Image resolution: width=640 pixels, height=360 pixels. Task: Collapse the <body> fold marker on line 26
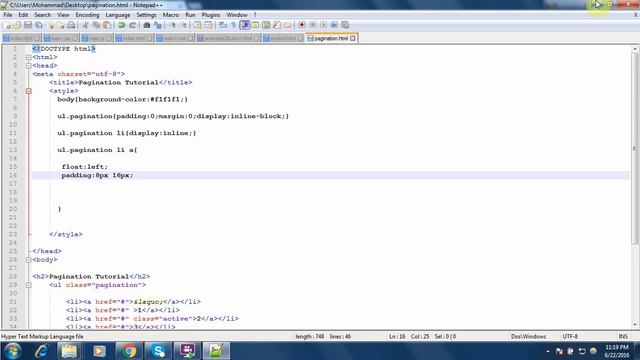click(x=29, y=260)
